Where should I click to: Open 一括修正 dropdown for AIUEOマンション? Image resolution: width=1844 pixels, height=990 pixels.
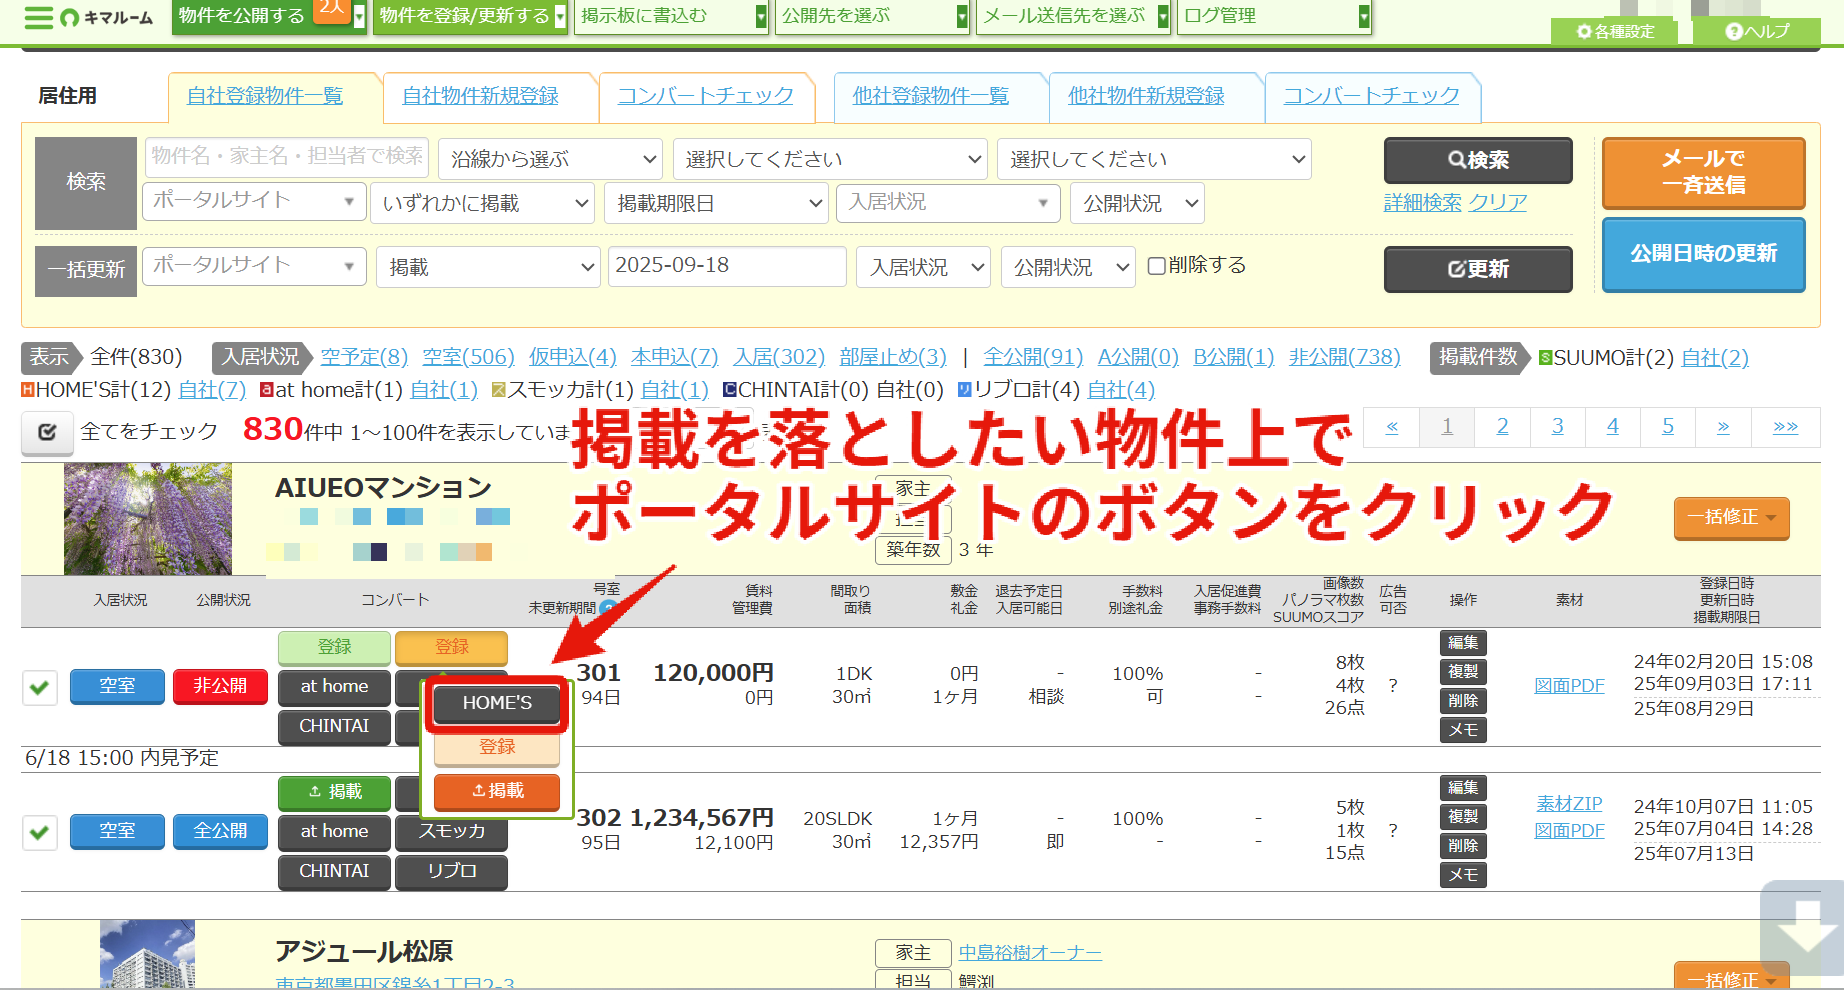pos(1731,518)
